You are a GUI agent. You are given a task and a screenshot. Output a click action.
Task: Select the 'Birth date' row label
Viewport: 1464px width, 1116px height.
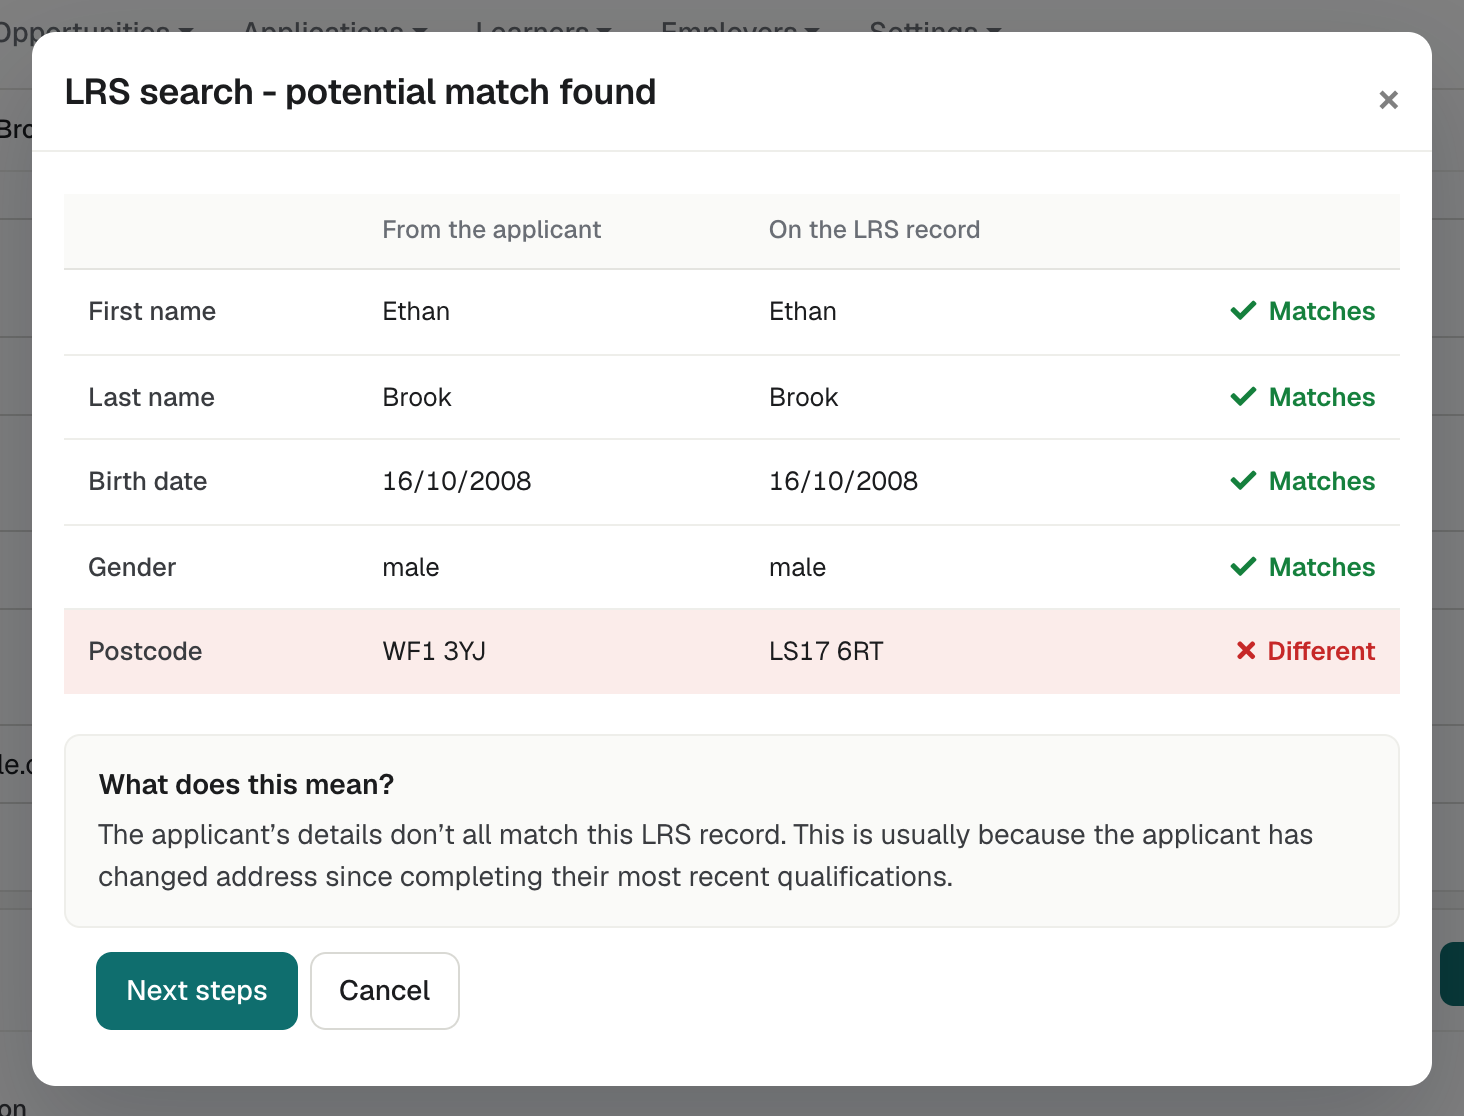(x=147, y=481)
